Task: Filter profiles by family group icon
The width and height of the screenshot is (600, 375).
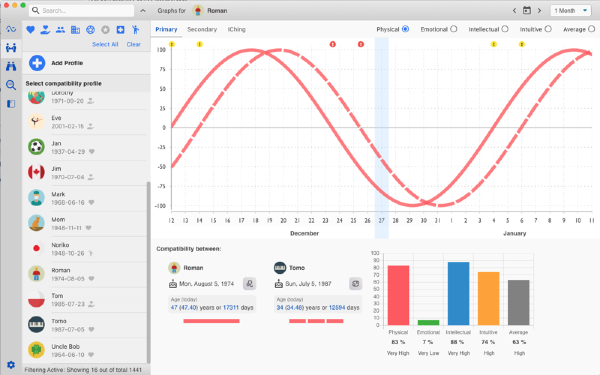Action: click(x=60, y=30)
